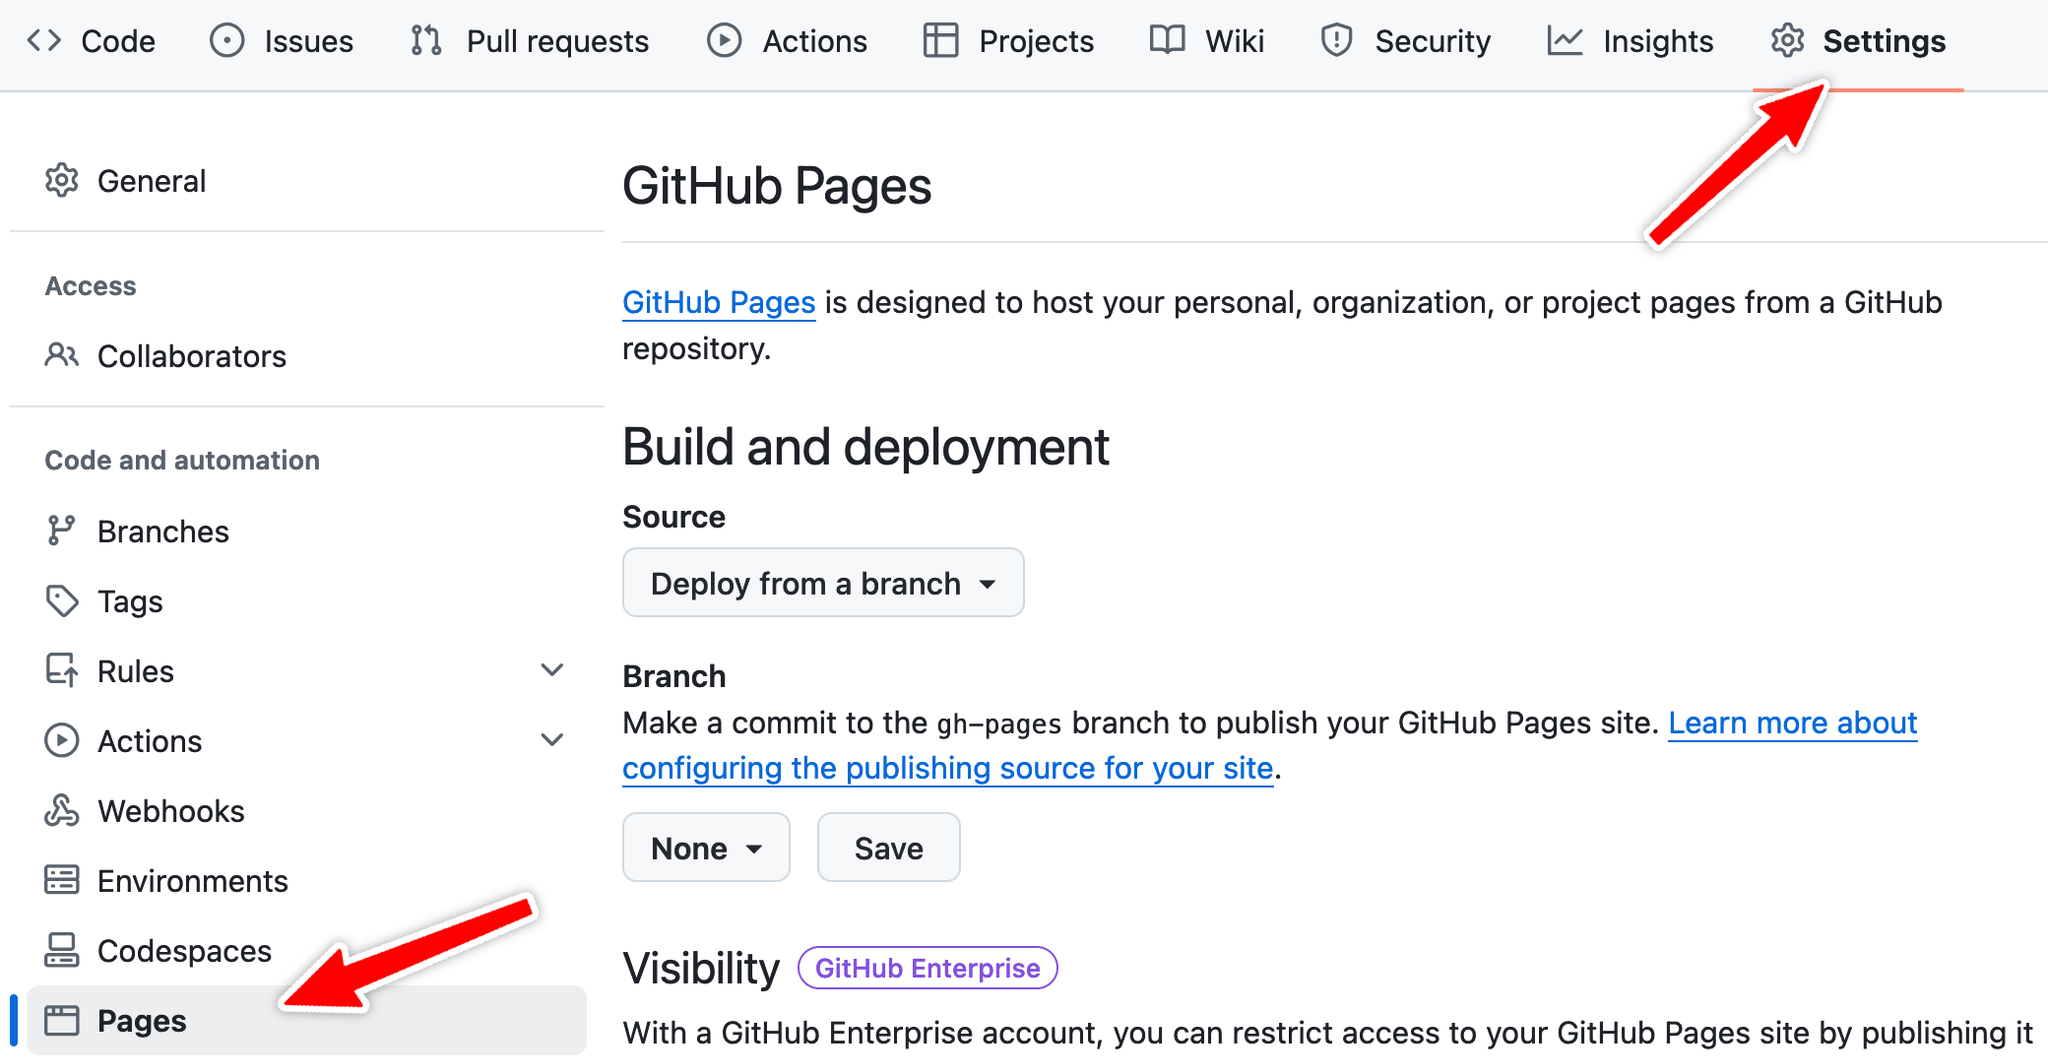2048x1063 pixels.
Task: Open Tags settings
Action: (x=307, y=601)
